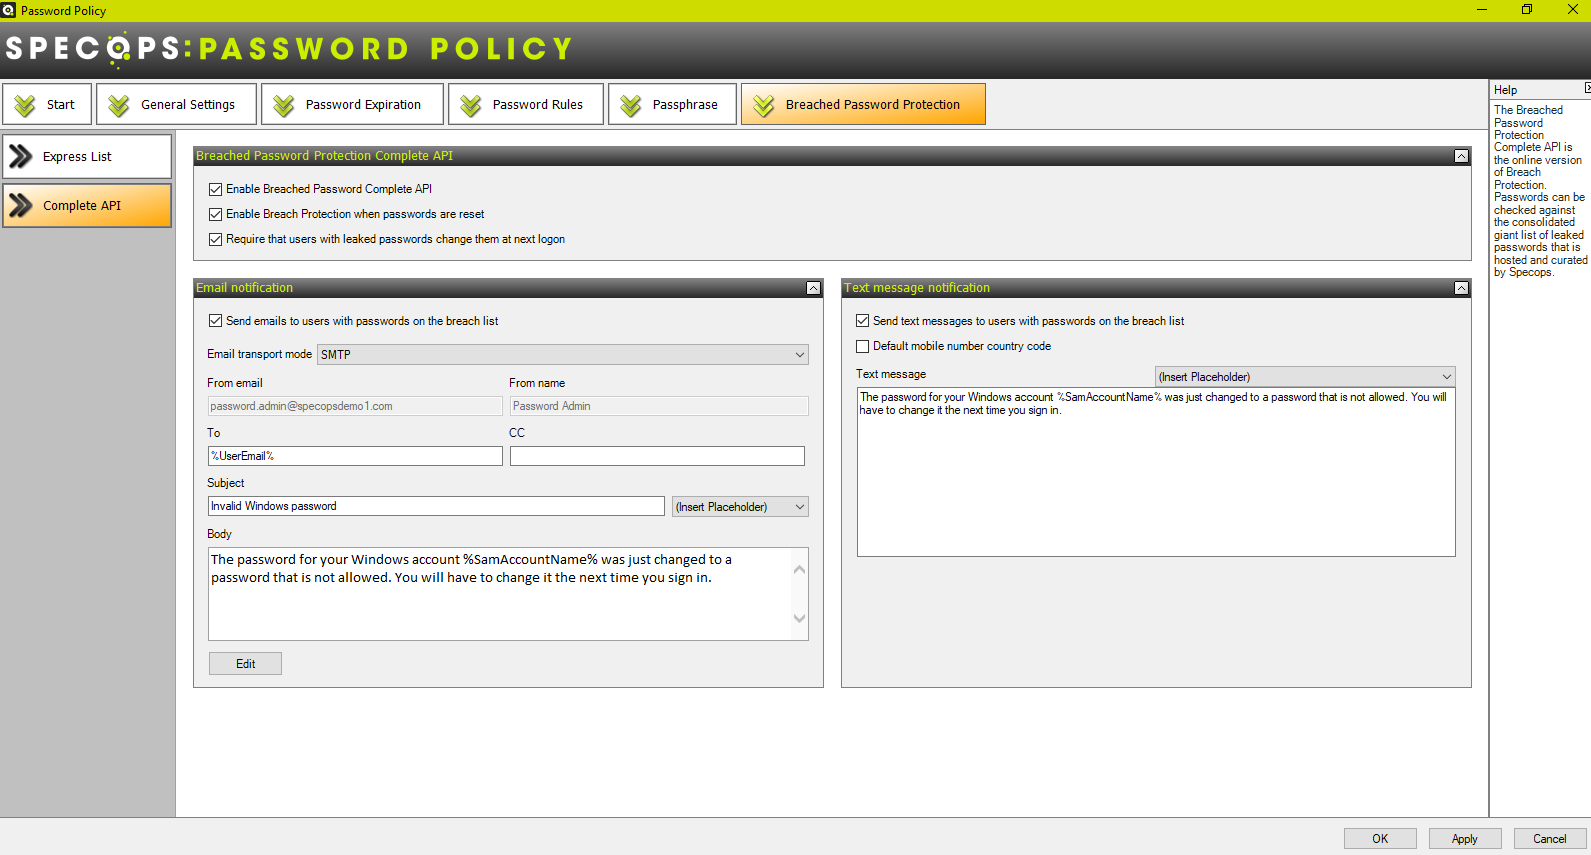The image size is (1591, 855).
Task: Close the Help panel with its X icon
Action: [x=1587, y=89]
